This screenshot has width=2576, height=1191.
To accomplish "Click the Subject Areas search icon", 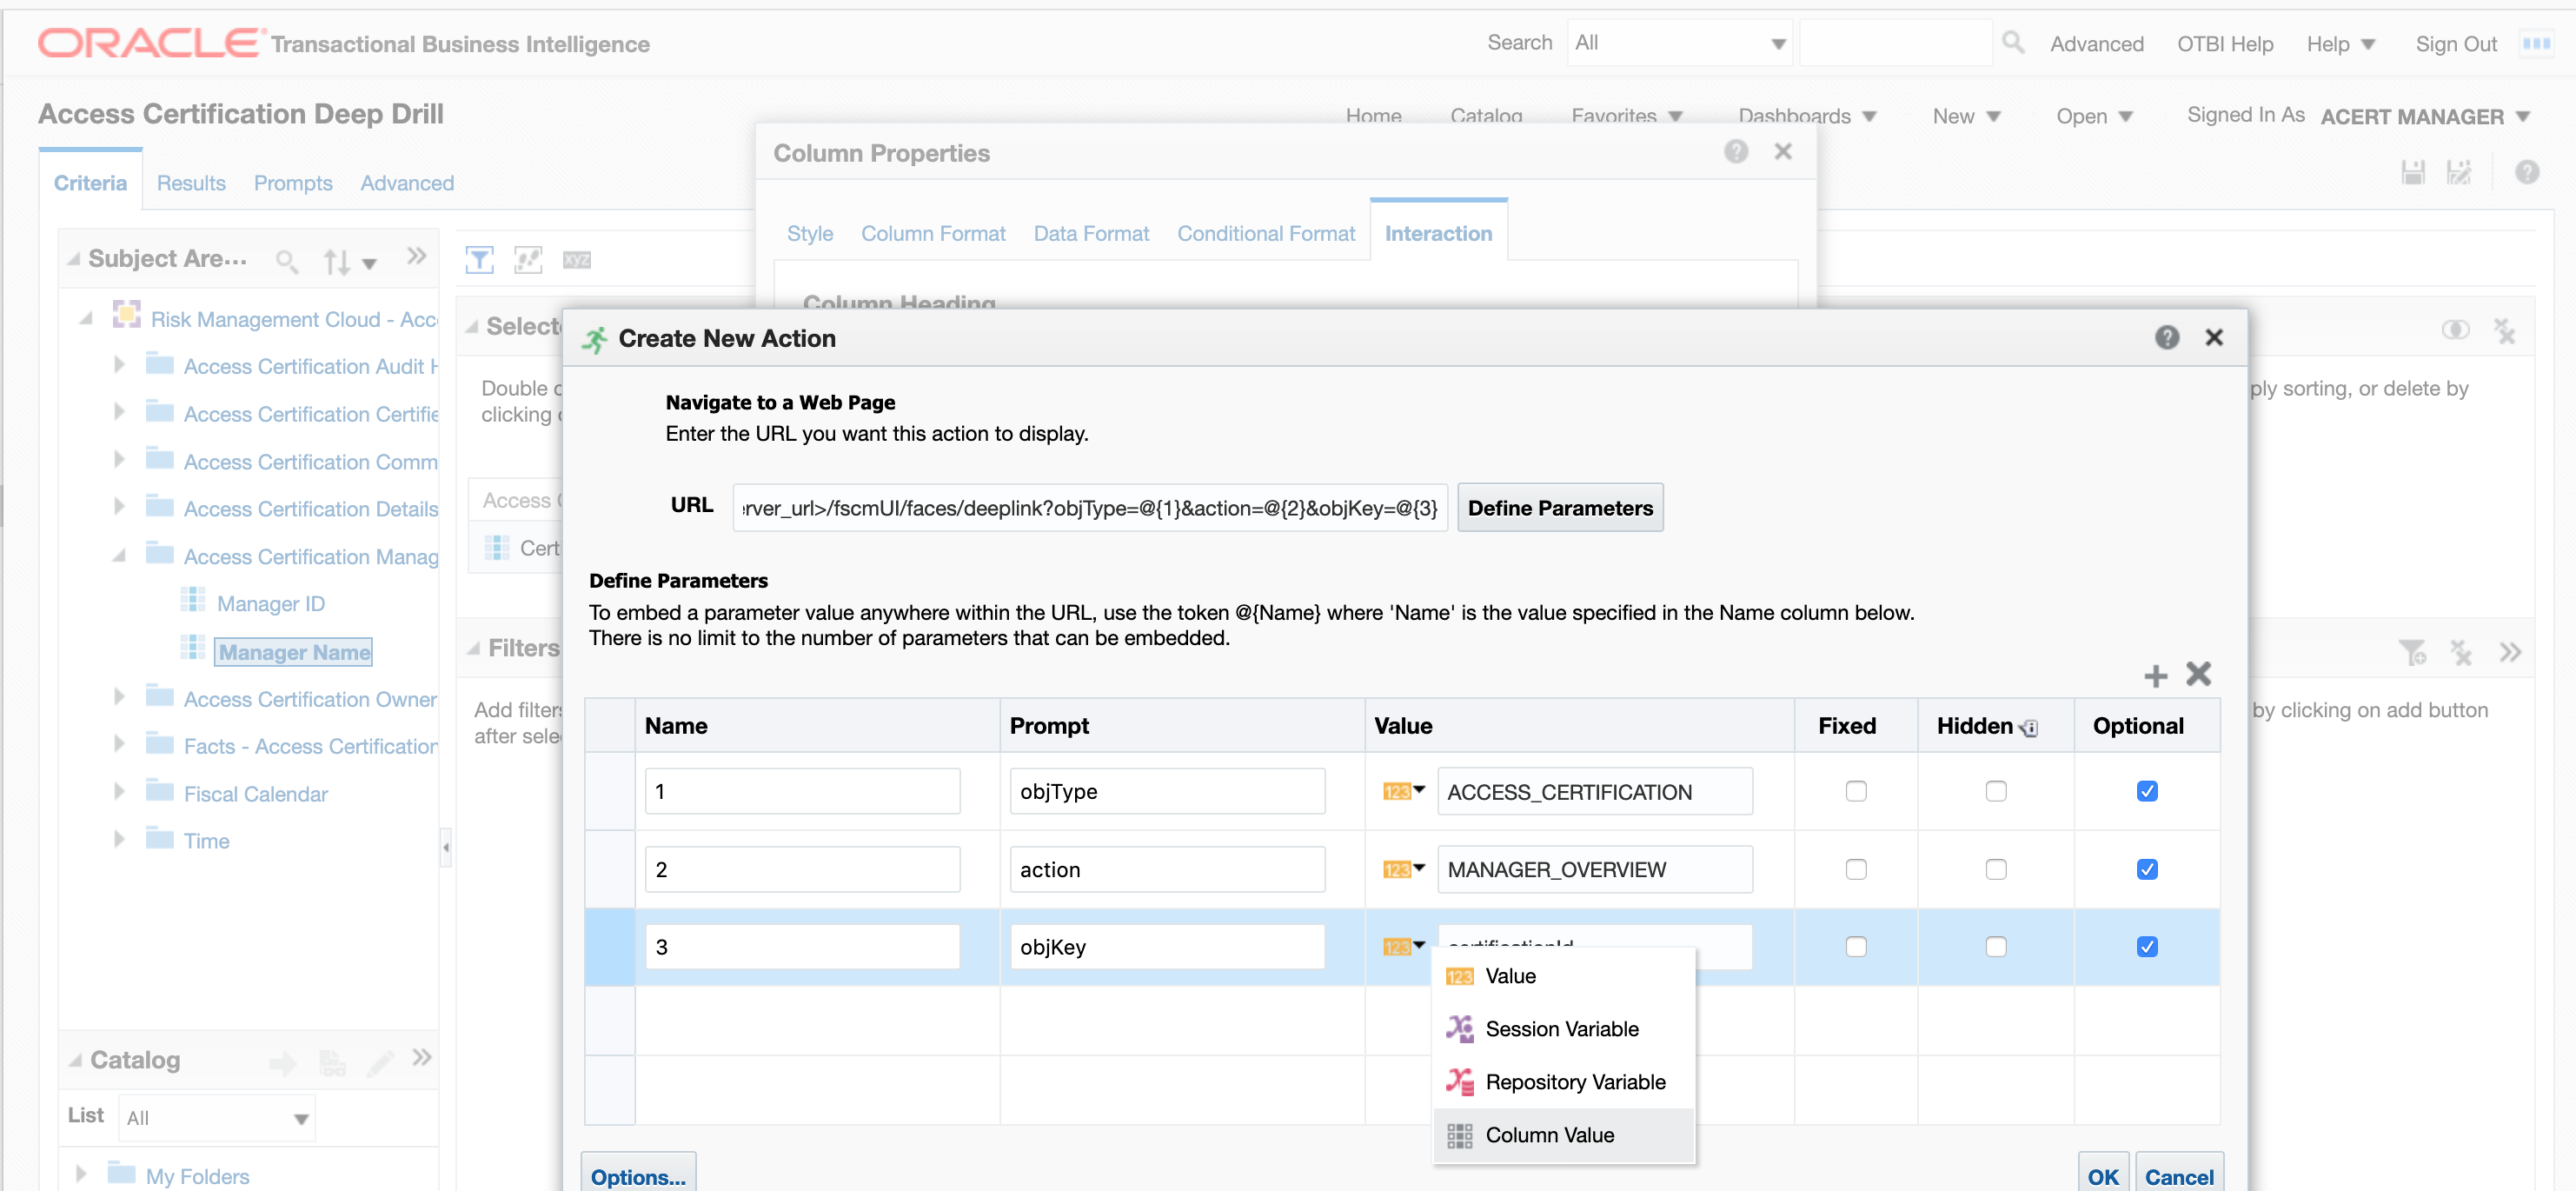I will (x=286, y=261).
